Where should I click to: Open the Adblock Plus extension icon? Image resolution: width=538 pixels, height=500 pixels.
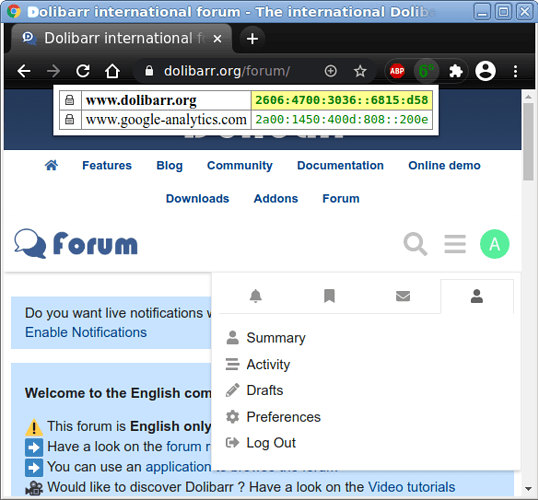pos(397,71)
